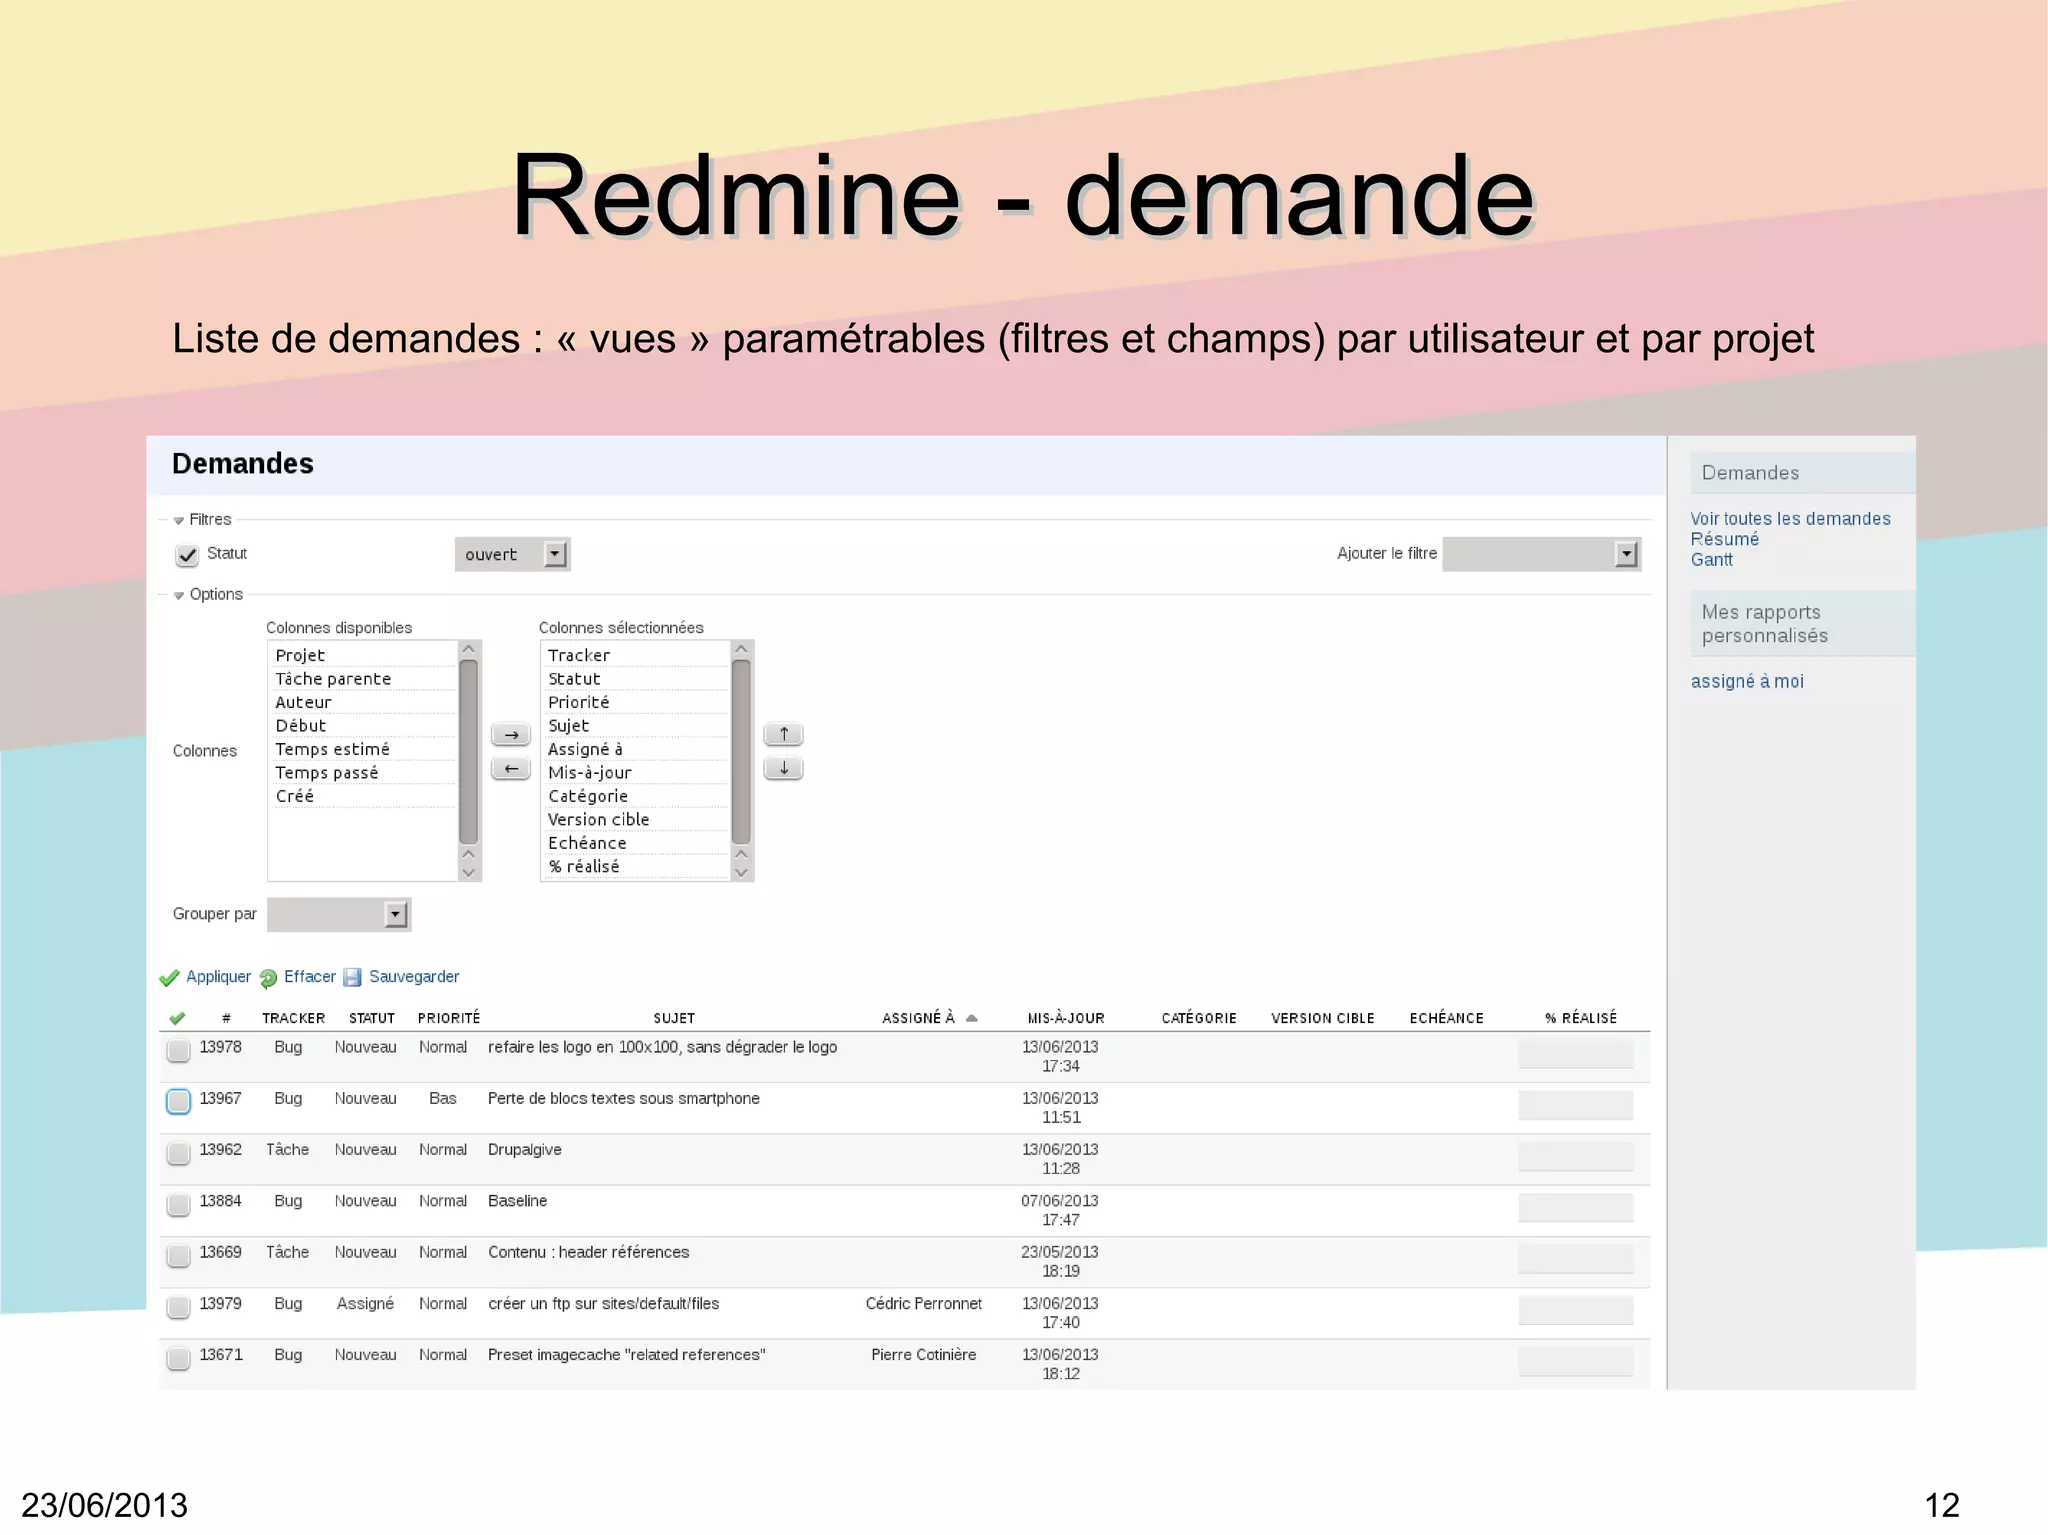This screenshot has width=2048, height=1535.
Task: Open Voir toutes les demandes link
Action: [x=1790, y=519]
